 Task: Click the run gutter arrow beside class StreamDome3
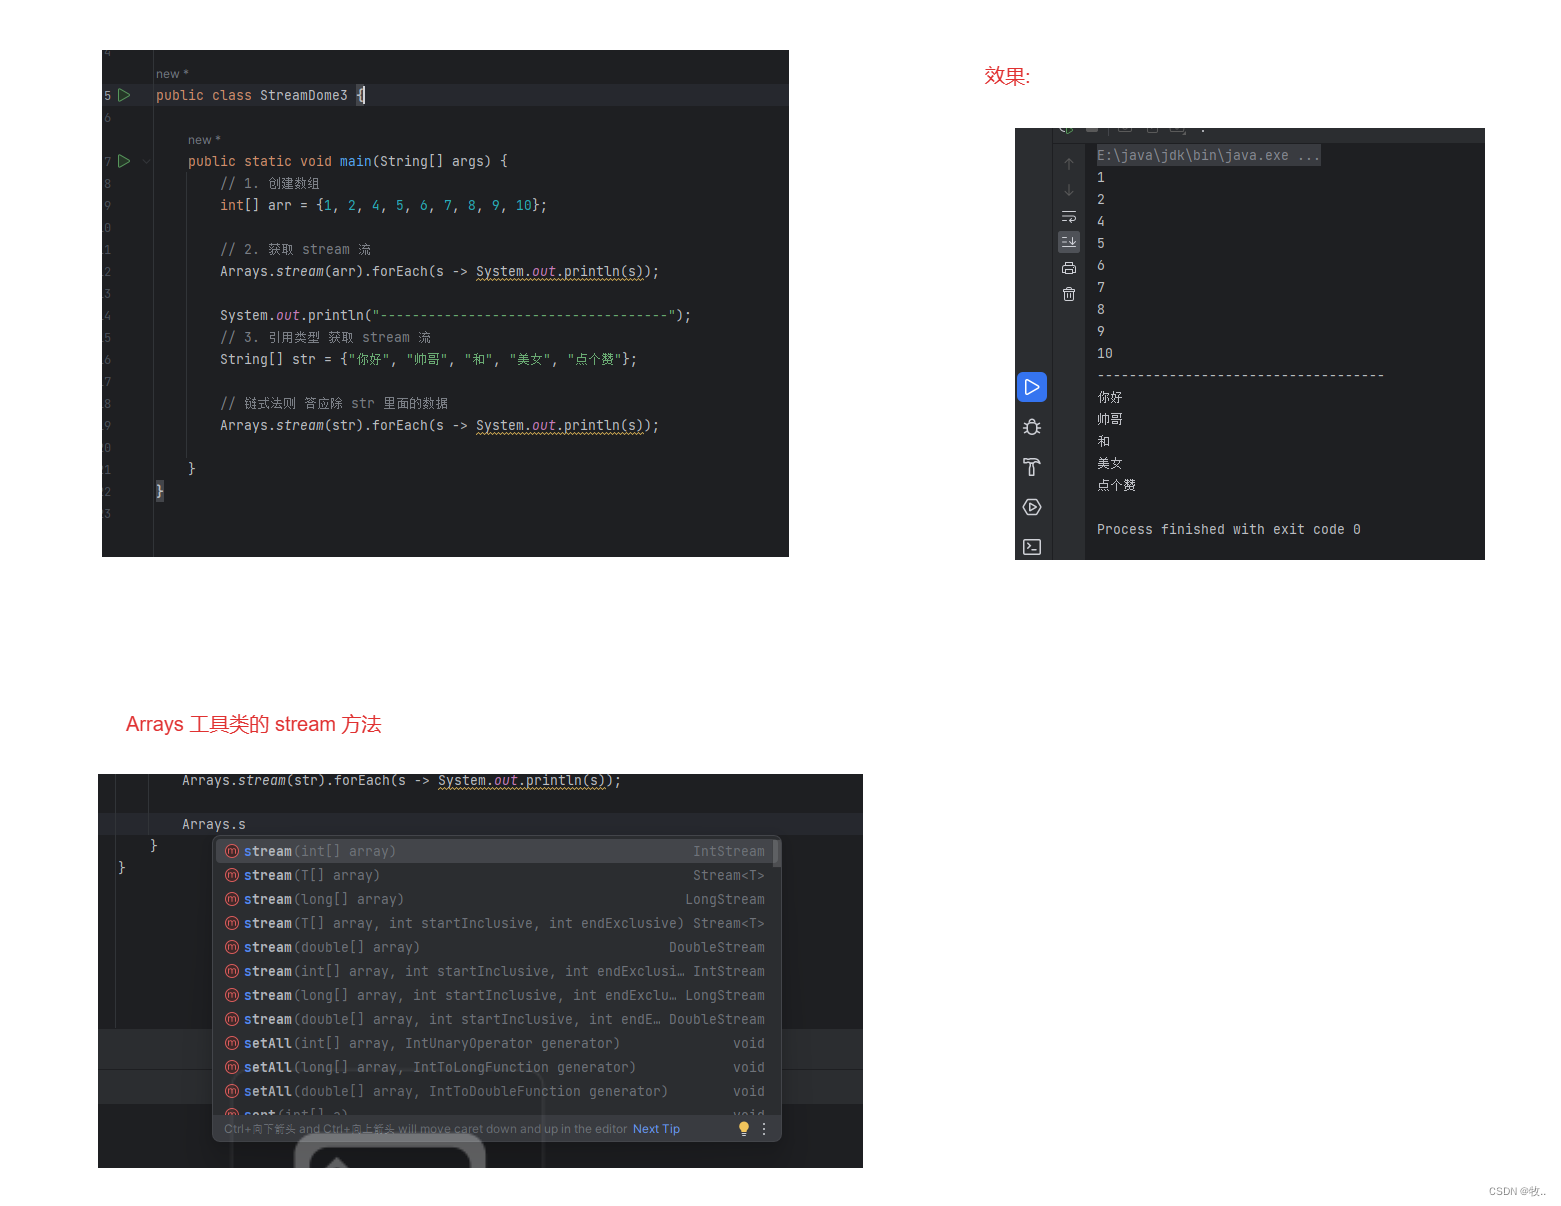coord(124,95)
